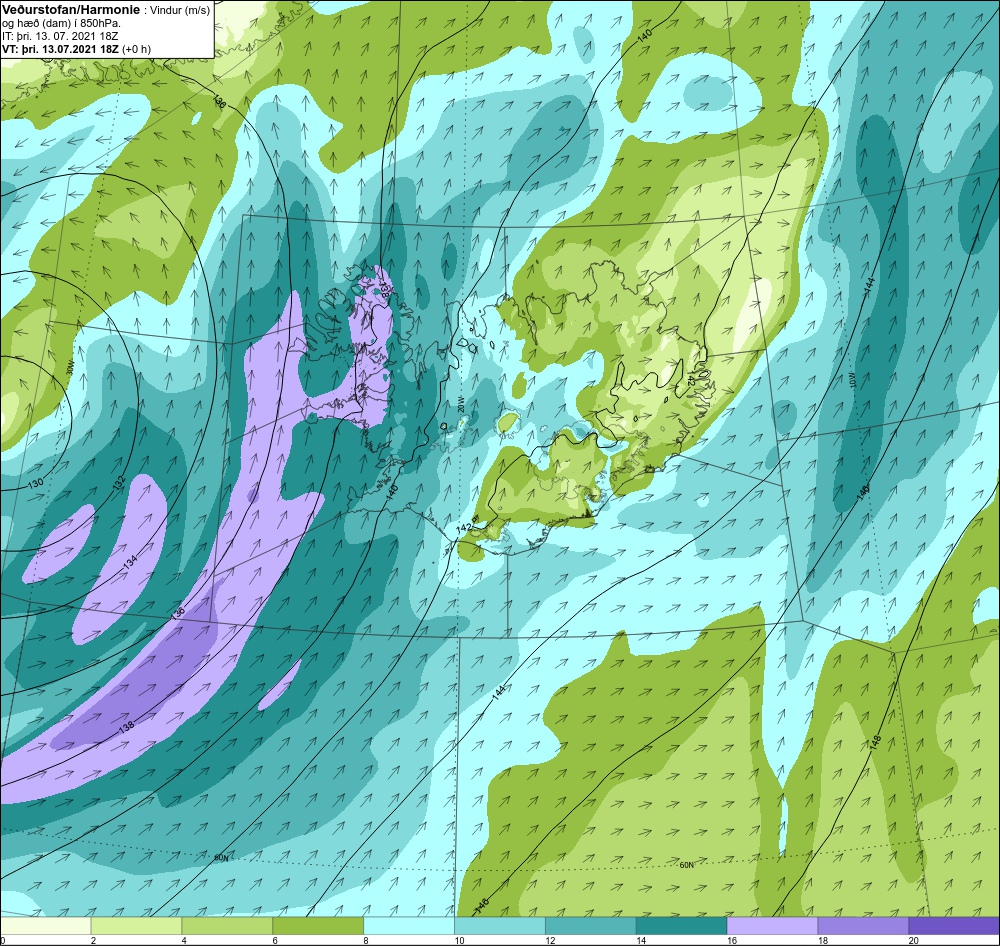
Task: Click the "20W" longitude label
Action: (460, 403)
